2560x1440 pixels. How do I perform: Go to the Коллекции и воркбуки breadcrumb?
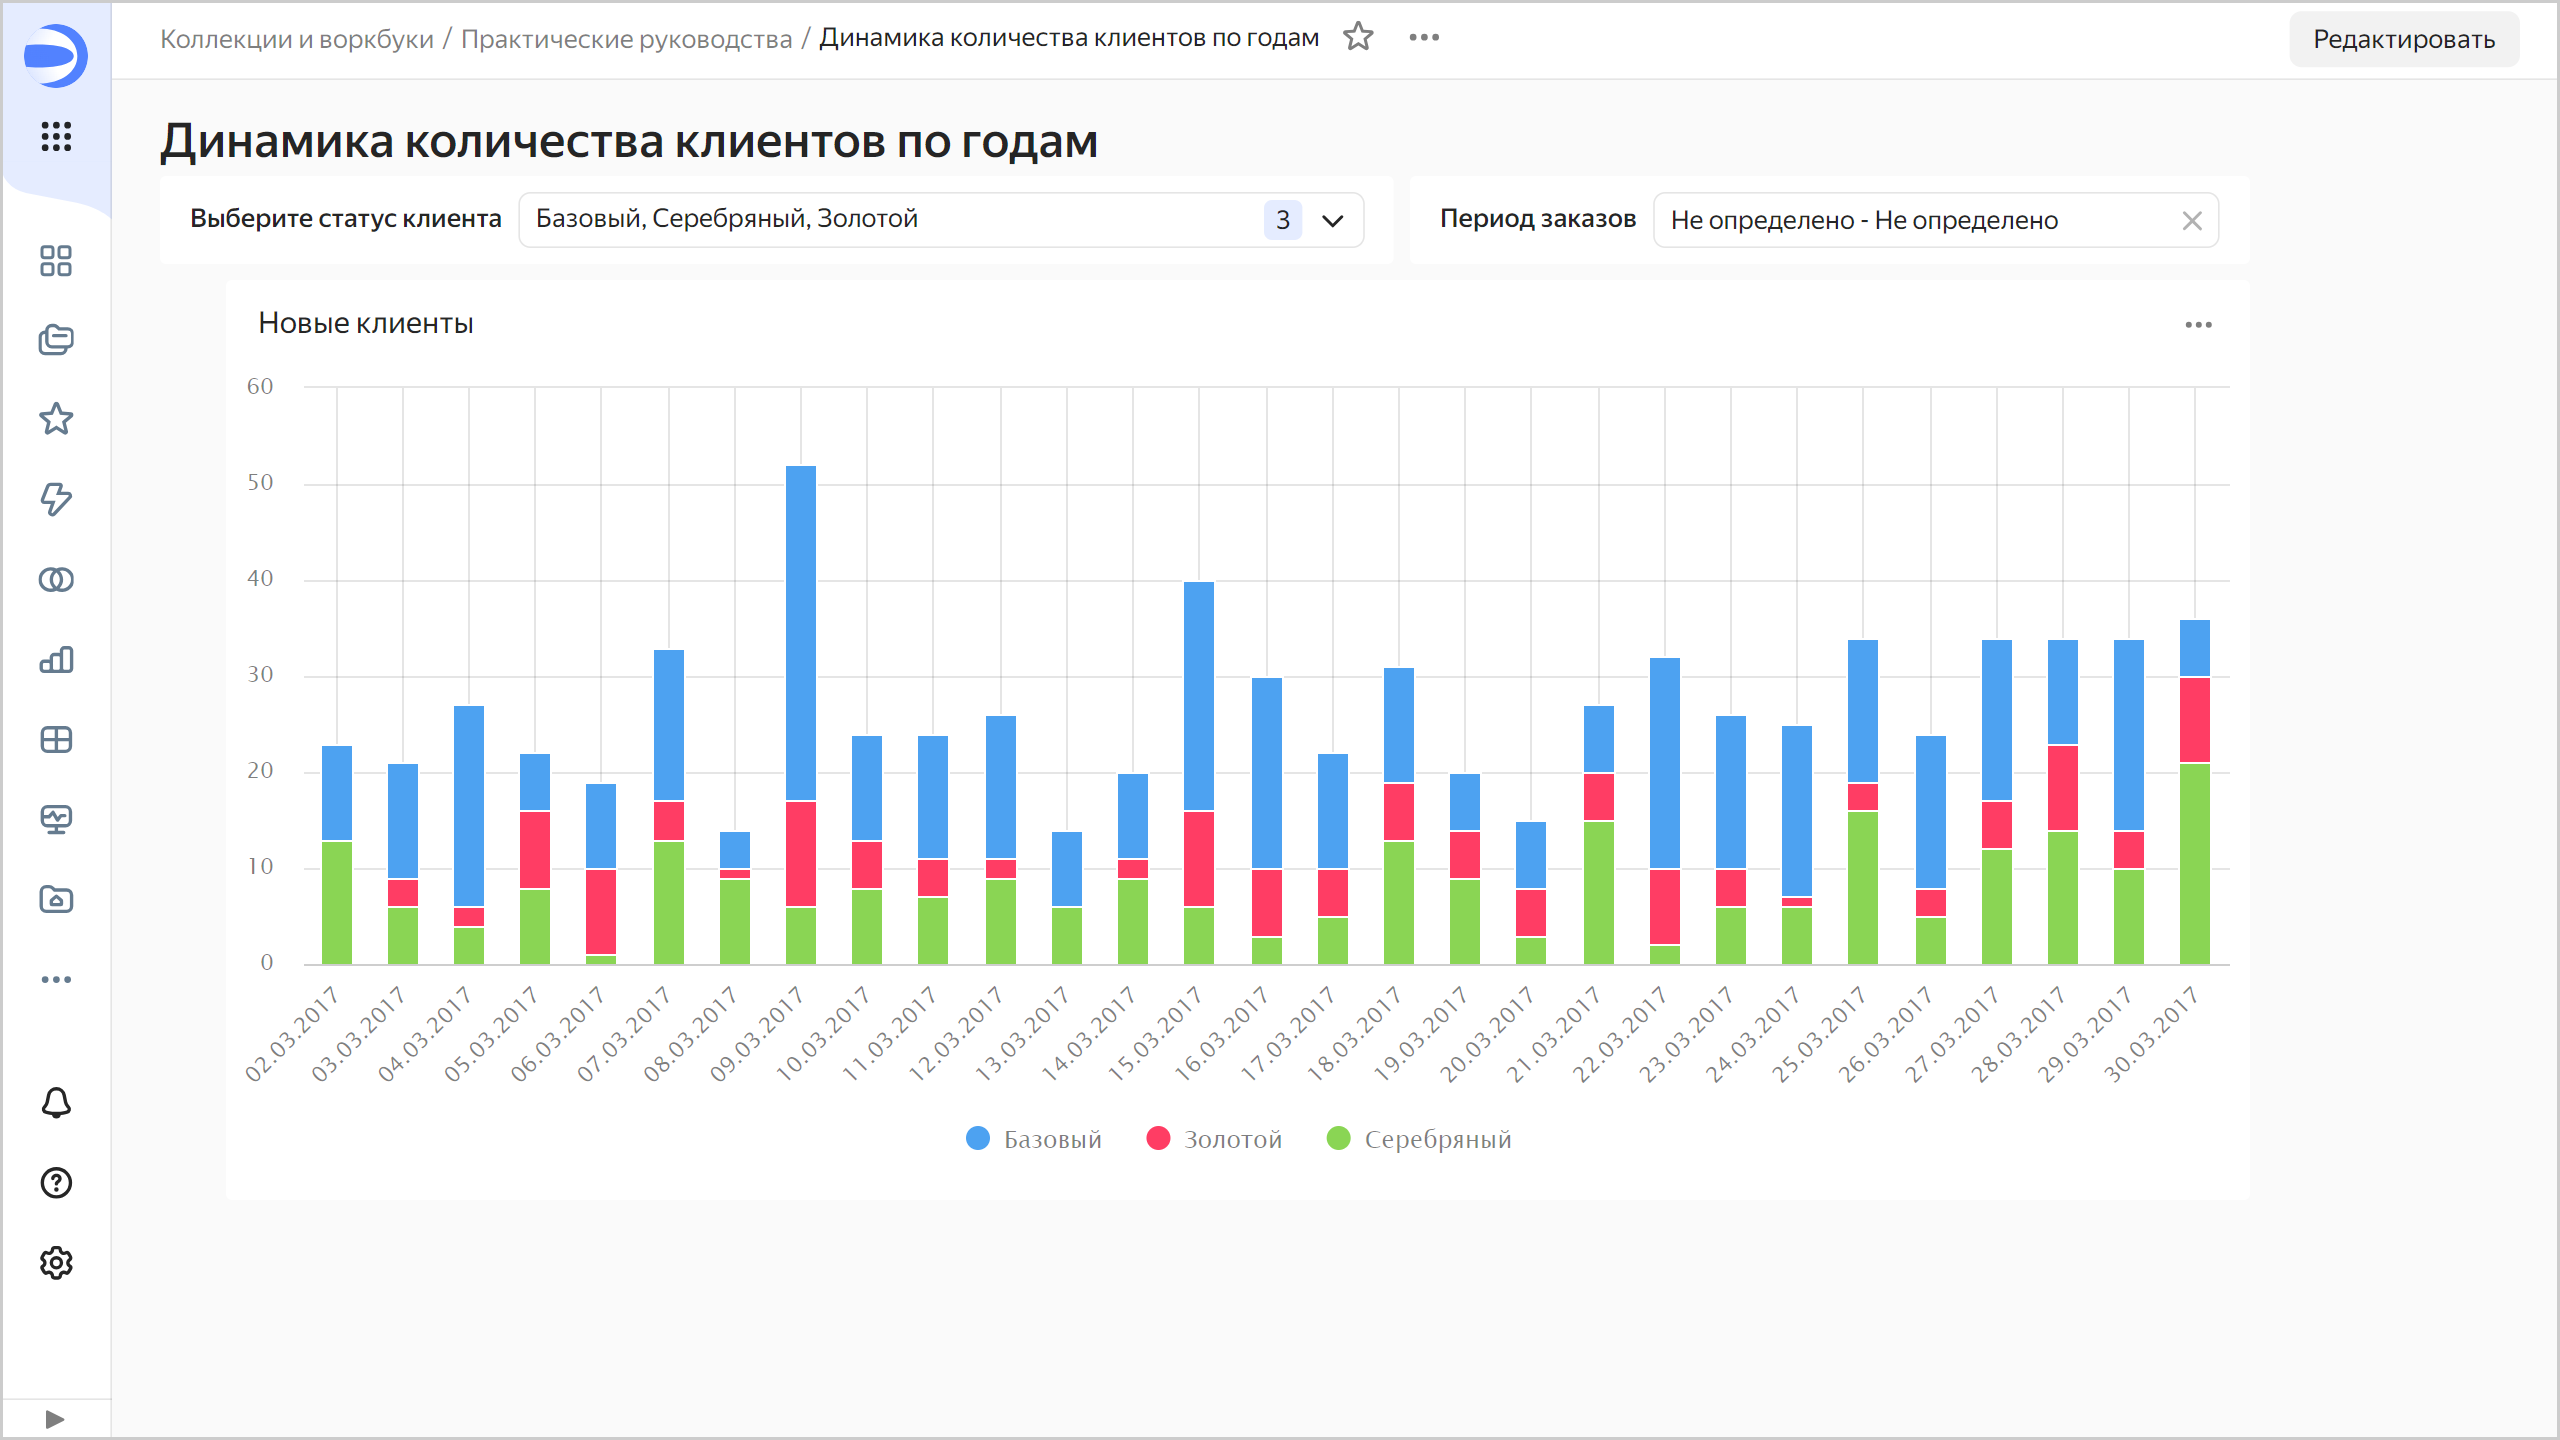pyautogui.click(x=296, y=39)
